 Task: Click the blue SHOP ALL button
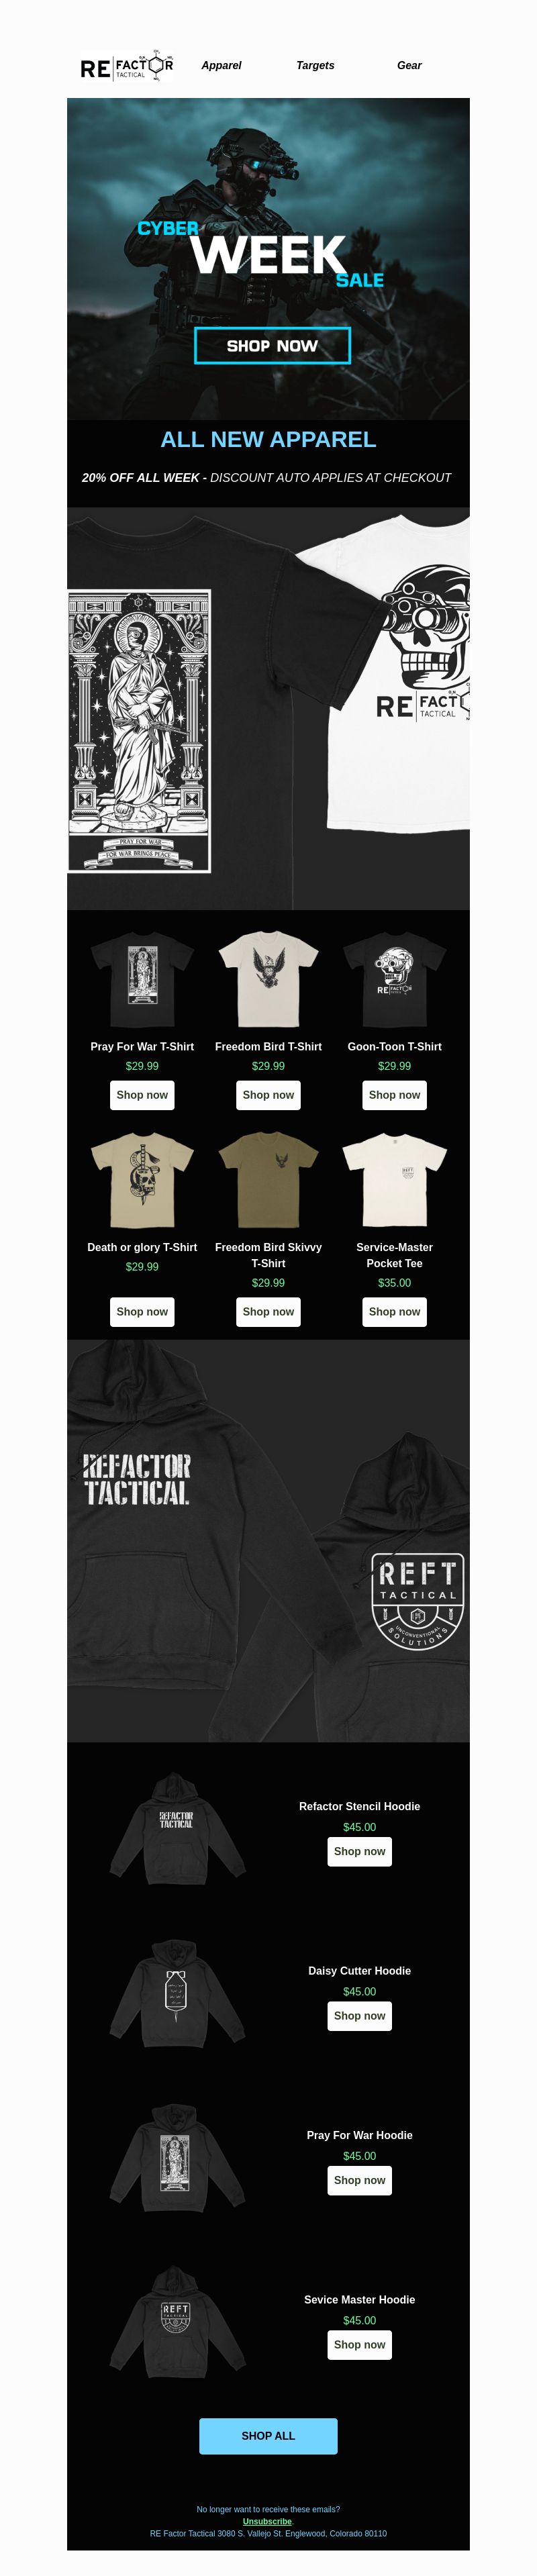[x=268, y=2436]
